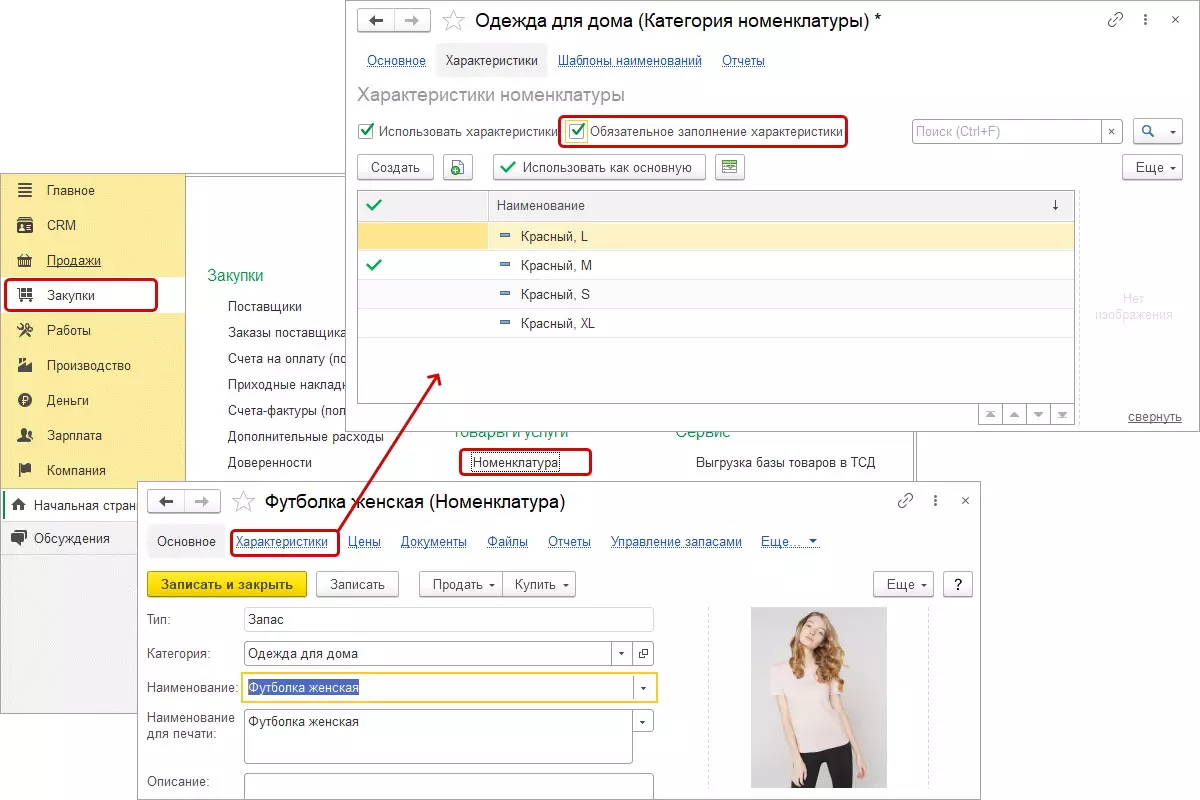Open the Категория field's open-form icon

643,654
